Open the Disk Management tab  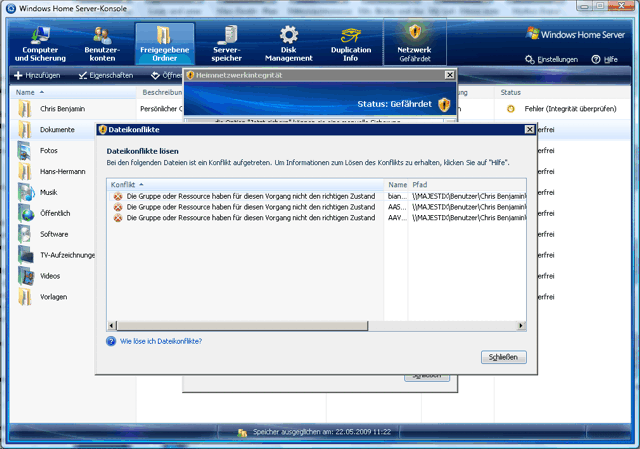(x=289, y=44)
